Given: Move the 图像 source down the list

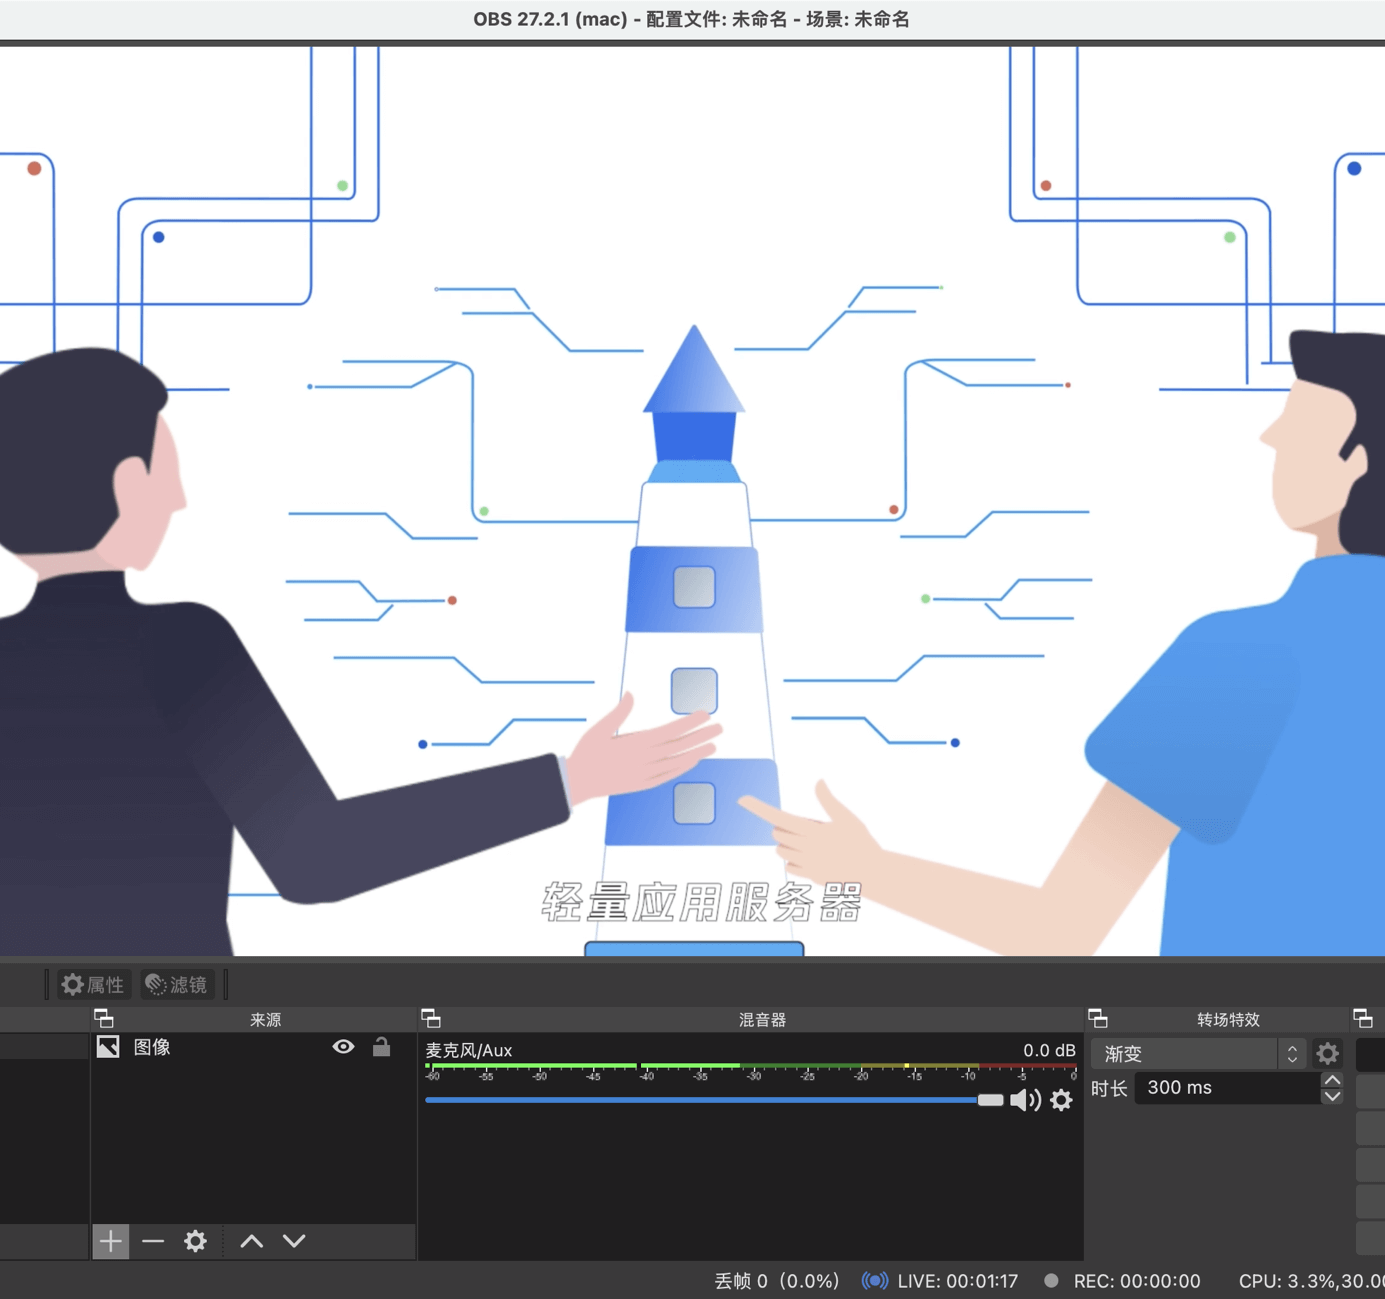Looking at the screenshot, I should 294,1241.
